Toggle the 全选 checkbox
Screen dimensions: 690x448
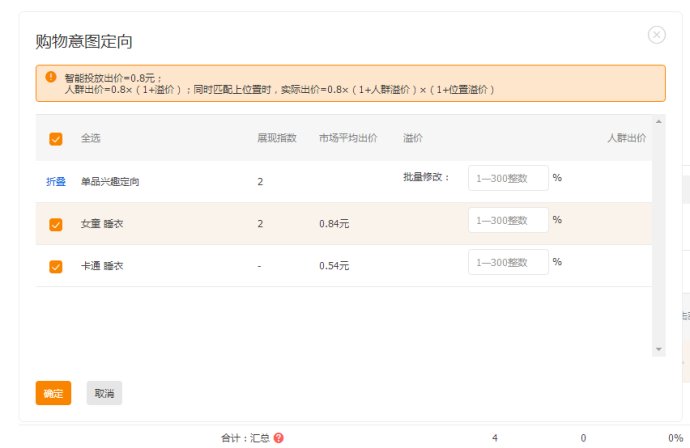(x=56, y=139)
